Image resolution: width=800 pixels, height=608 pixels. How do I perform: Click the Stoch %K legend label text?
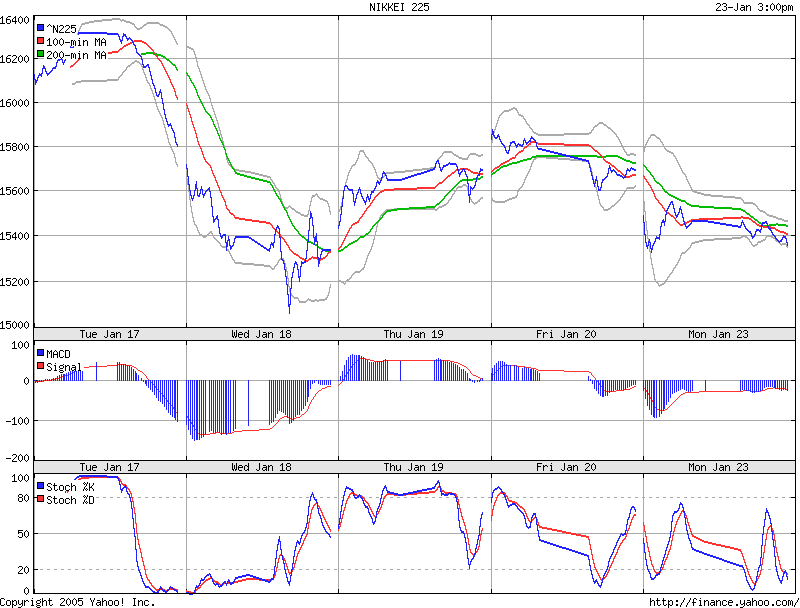click(70, 487)
